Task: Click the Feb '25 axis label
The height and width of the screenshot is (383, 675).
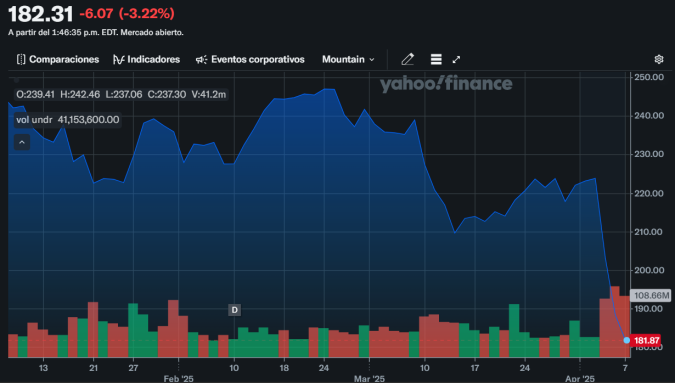Action: coord(179,379)
